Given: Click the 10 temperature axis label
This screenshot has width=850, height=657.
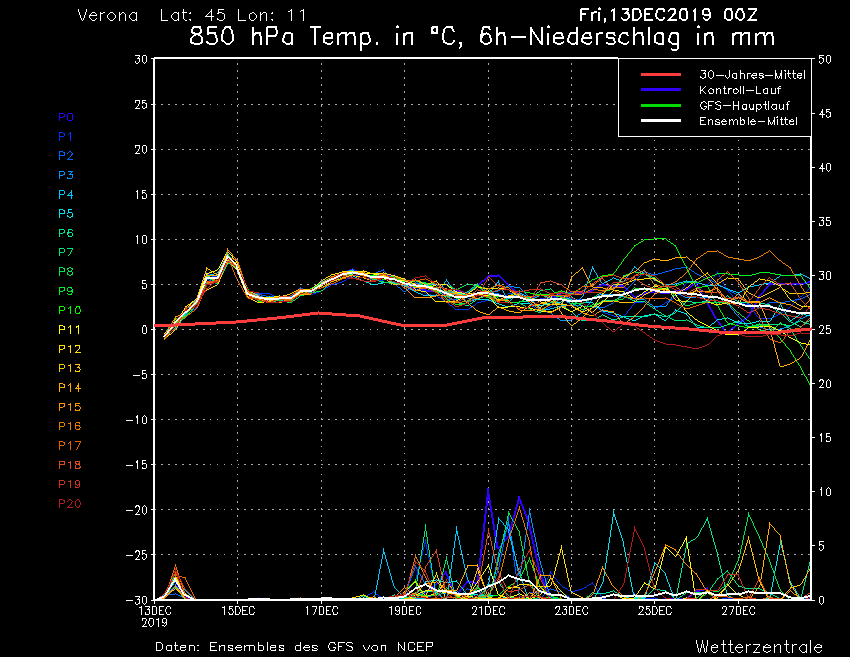Looking at the screenshot, I should point(141,240).
